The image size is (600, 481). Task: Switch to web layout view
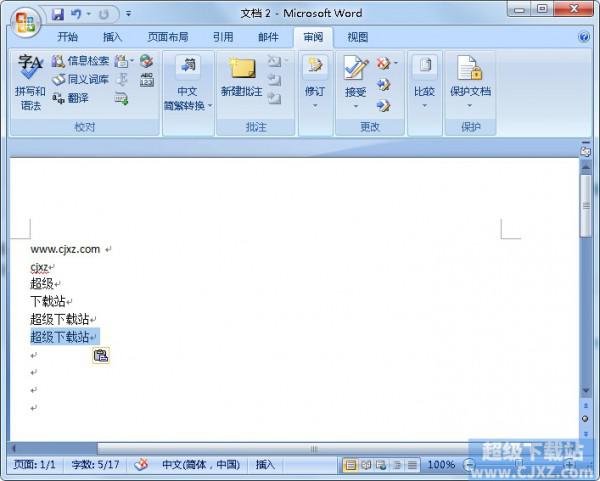[381, 465]
